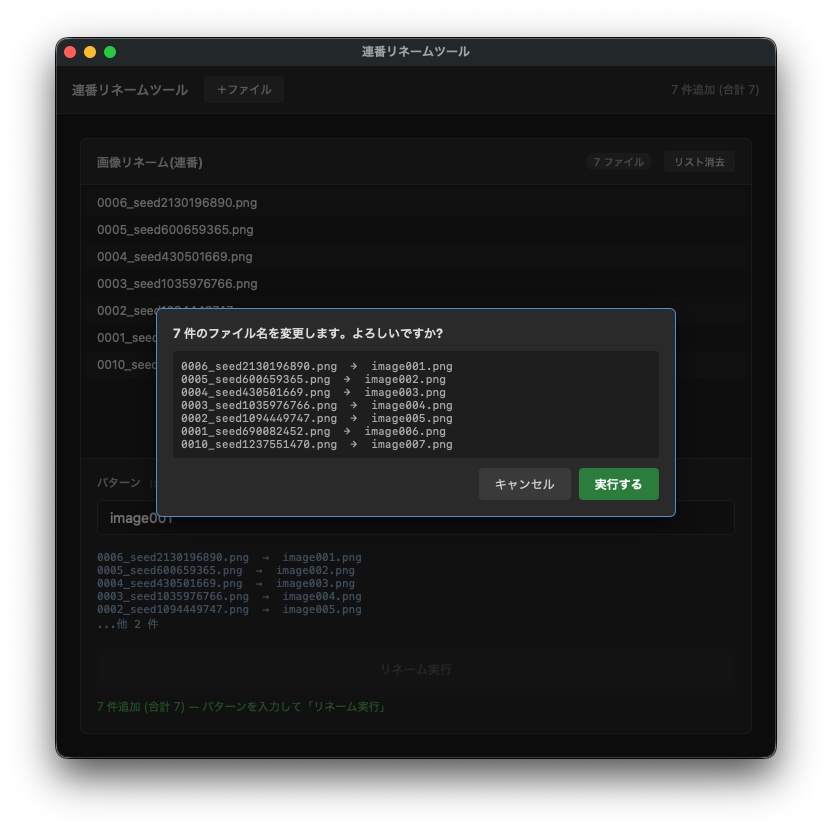Viewport: 832px width, 832px height.
Task: Click the パターン label
Action: [119, 482]
